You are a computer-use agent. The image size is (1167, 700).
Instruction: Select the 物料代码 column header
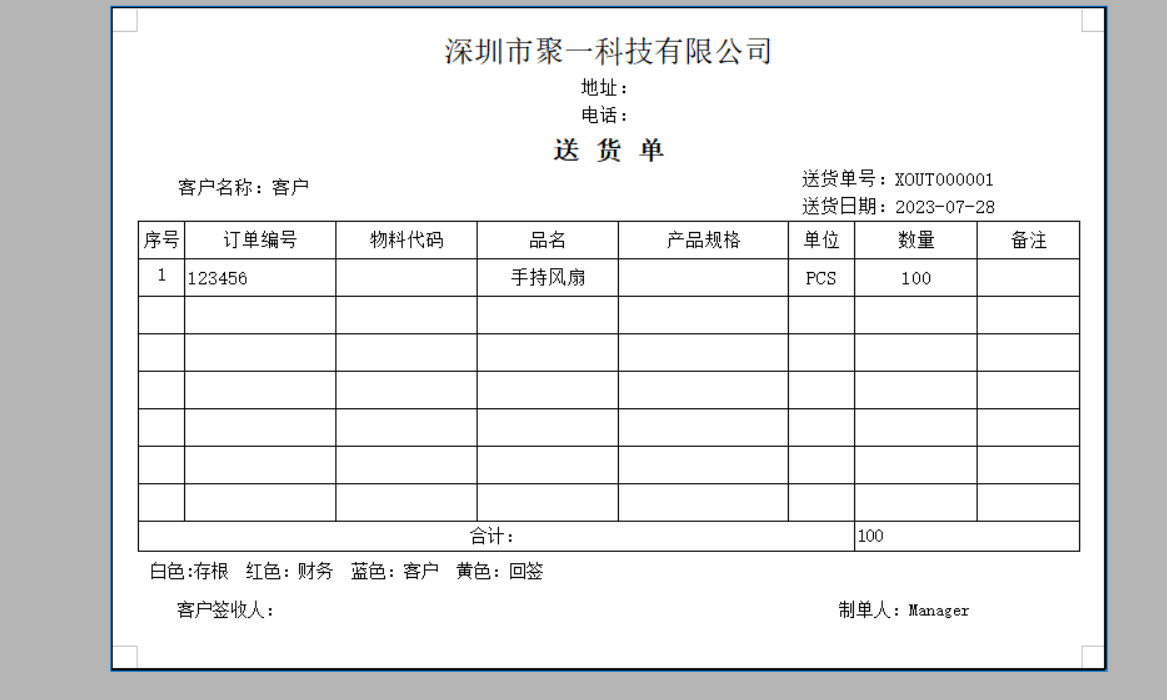click(x=406, y=240)
